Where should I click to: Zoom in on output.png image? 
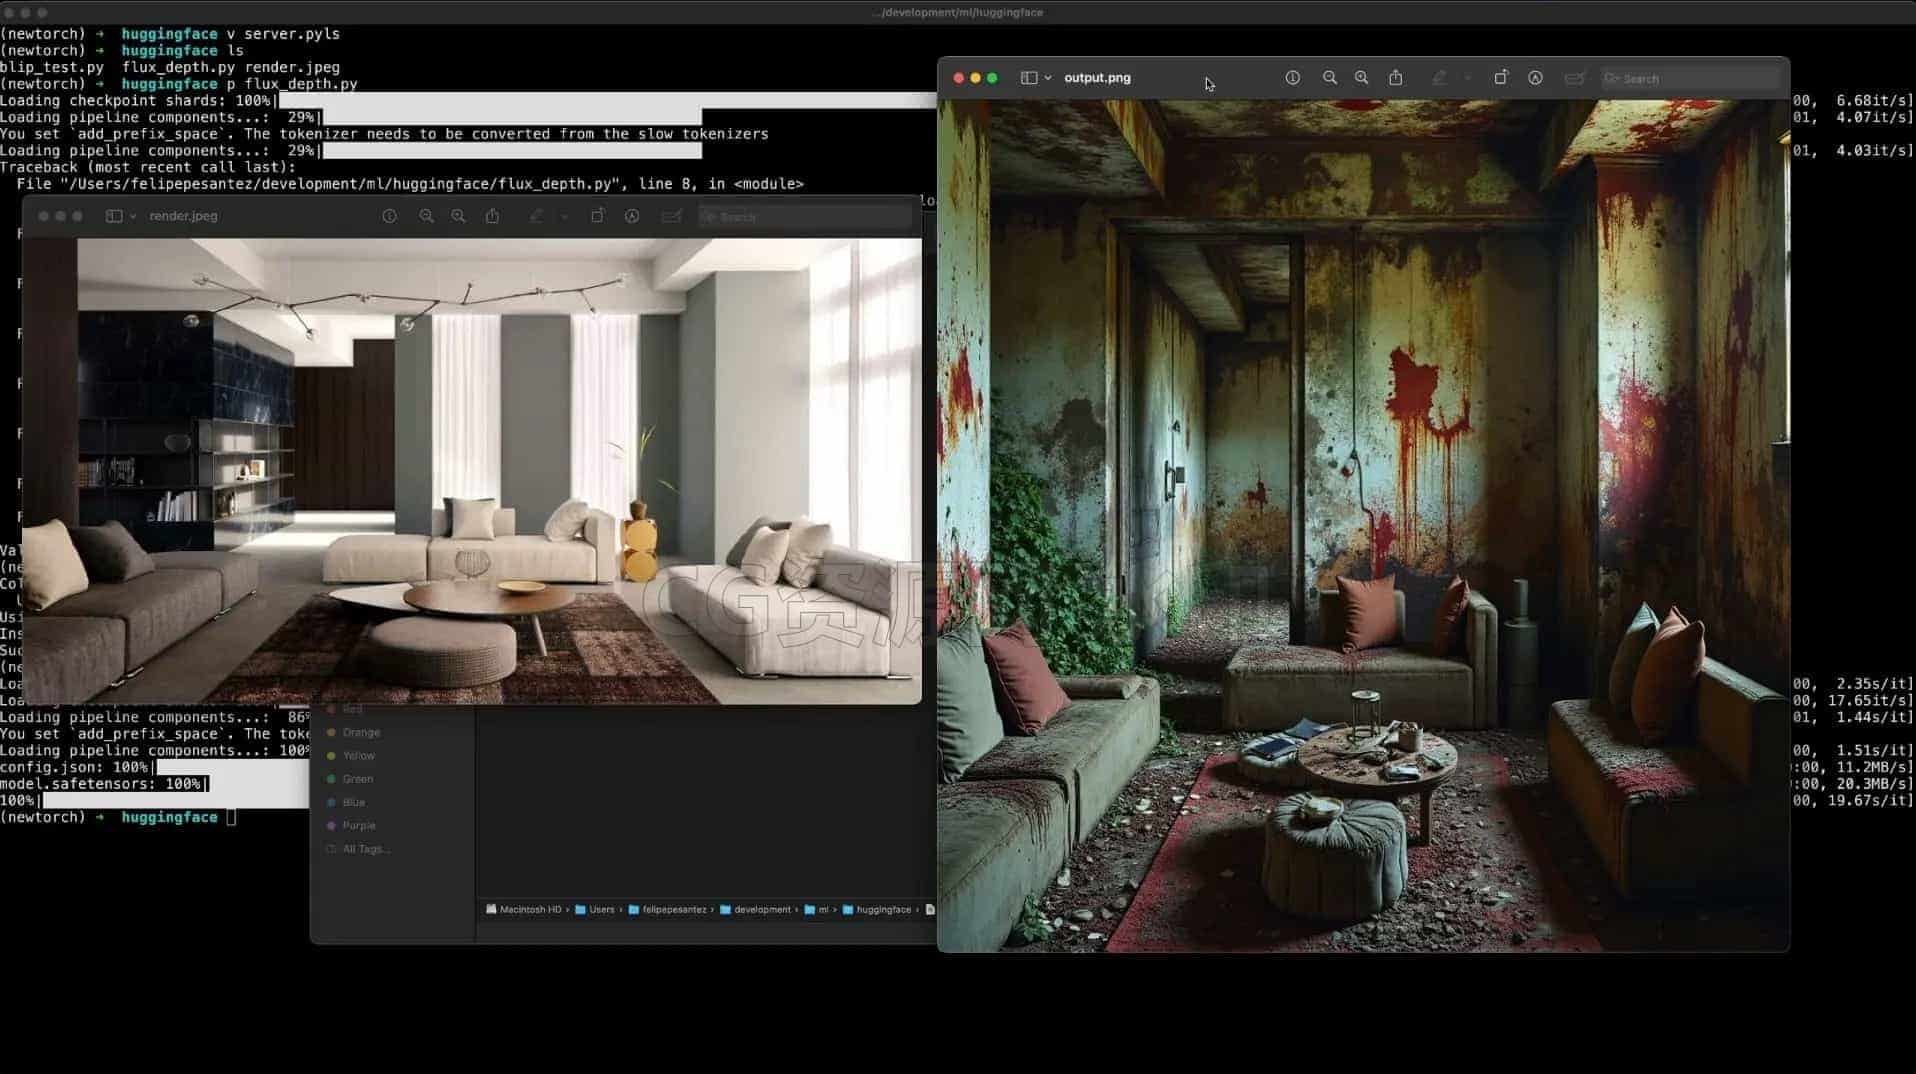(x=1361, y=78)
